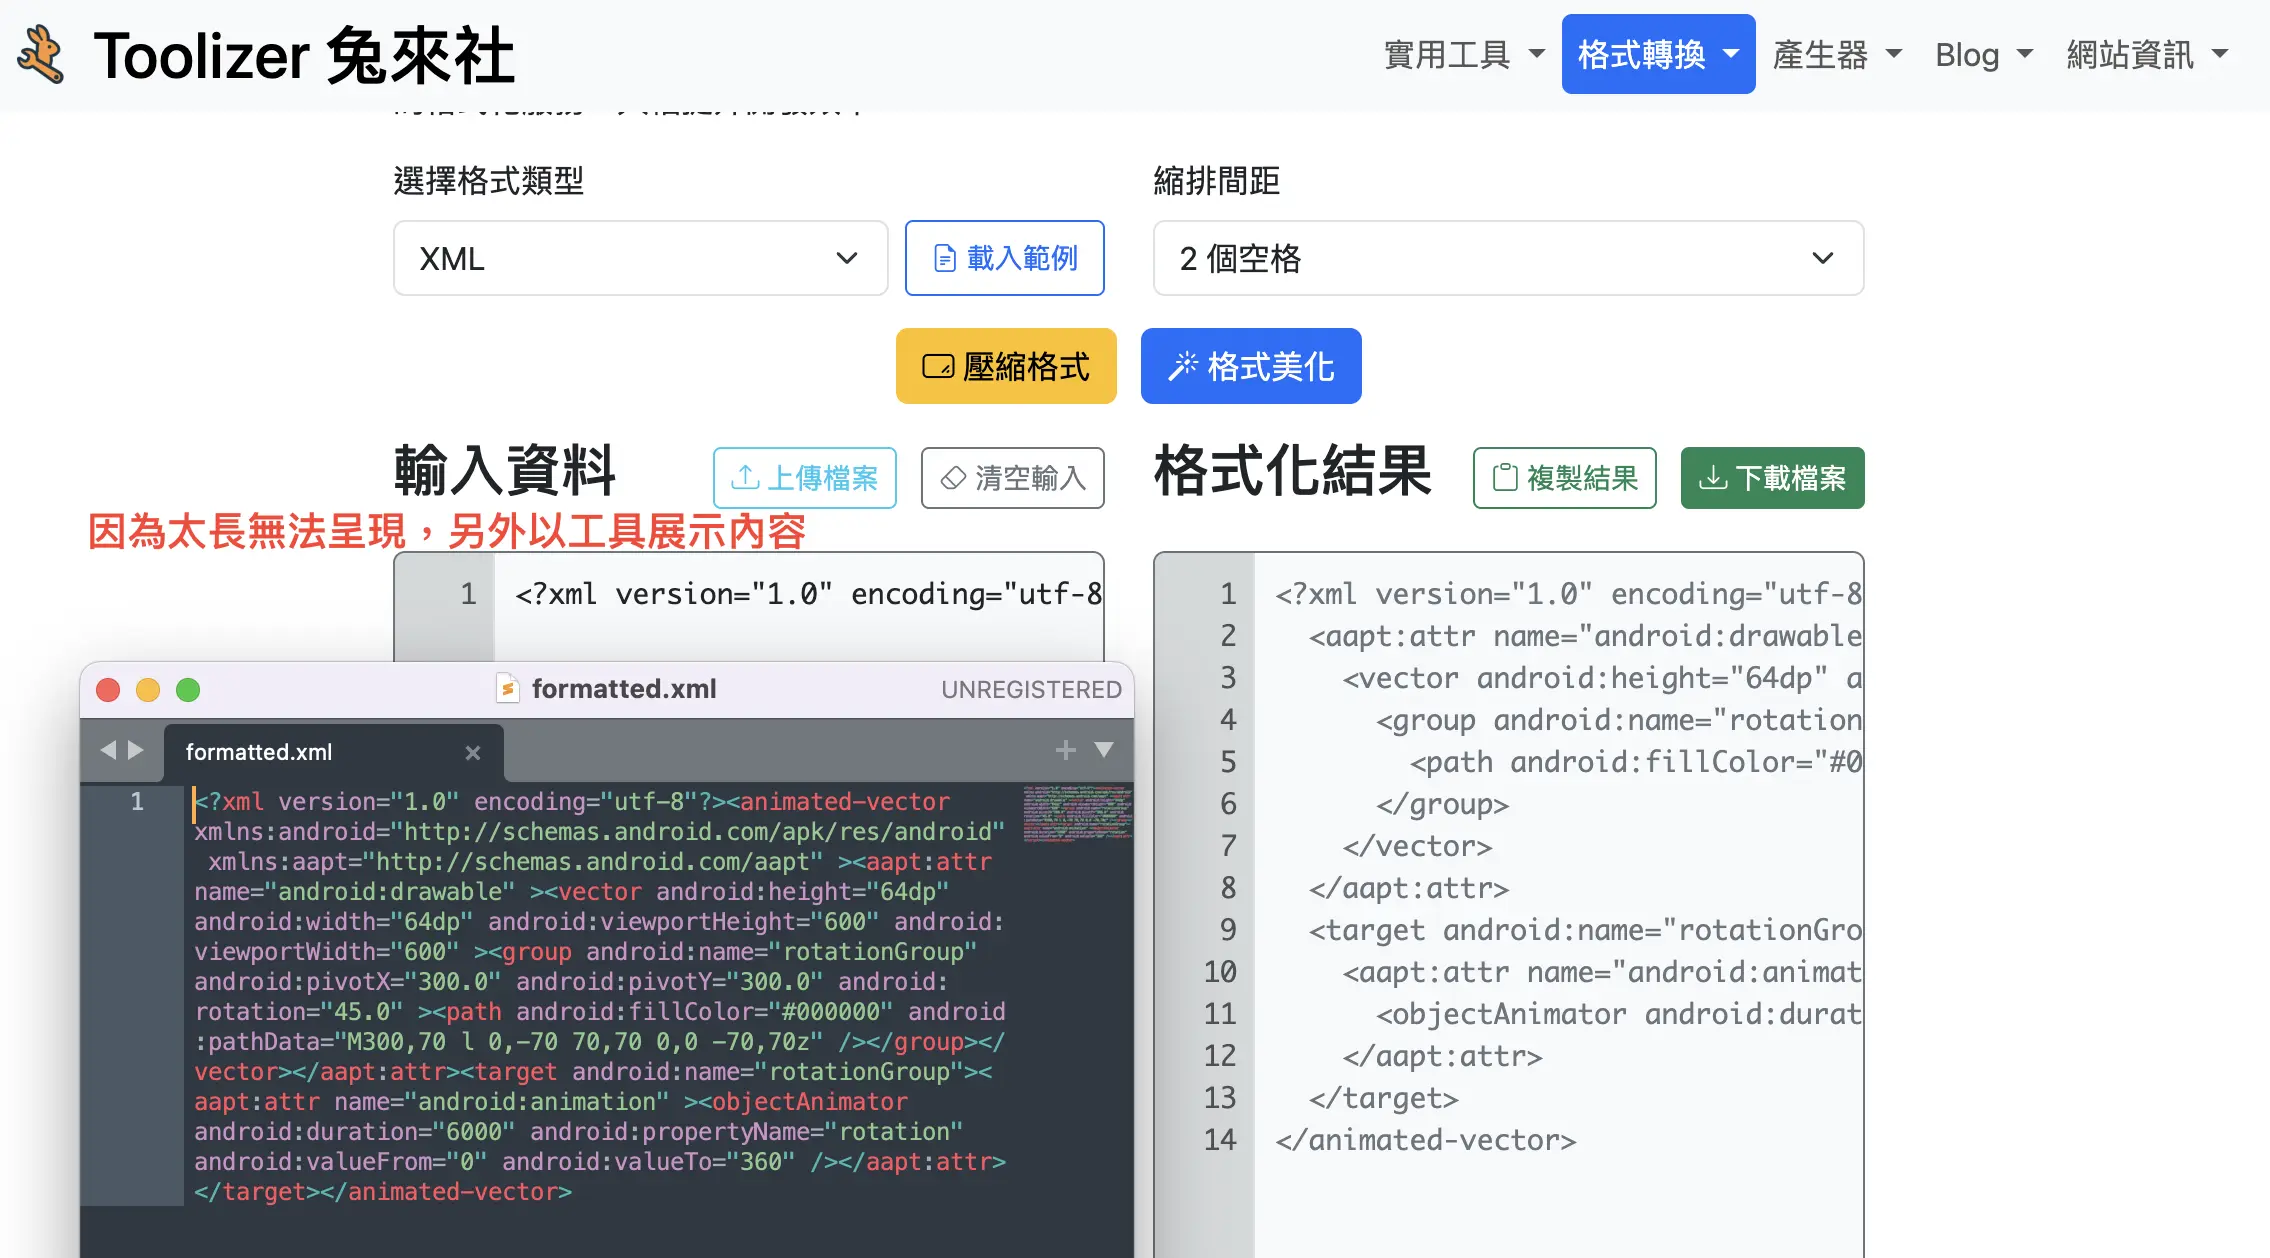Click the clipboard icon on 複製結果
Image resolution: width=2270 pixels, height=1258 pixels.
[1506, 478]
